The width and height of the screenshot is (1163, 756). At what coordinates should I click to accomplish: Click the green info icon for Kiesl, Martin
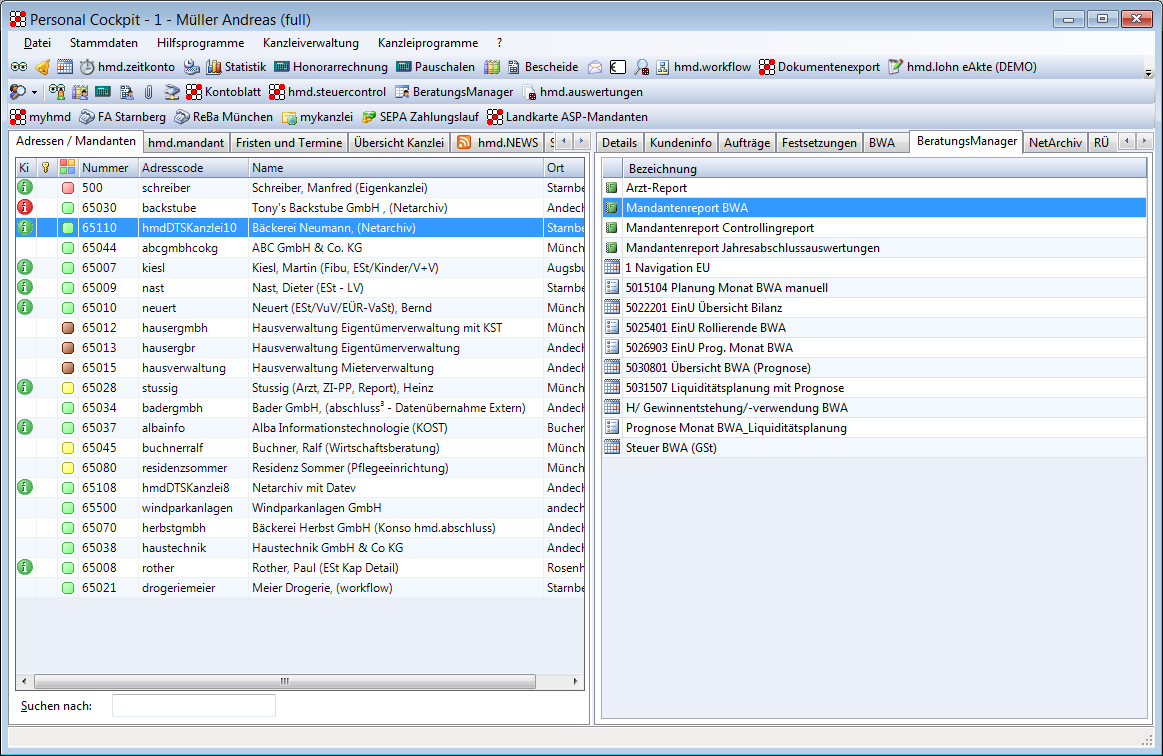[26, 267]
